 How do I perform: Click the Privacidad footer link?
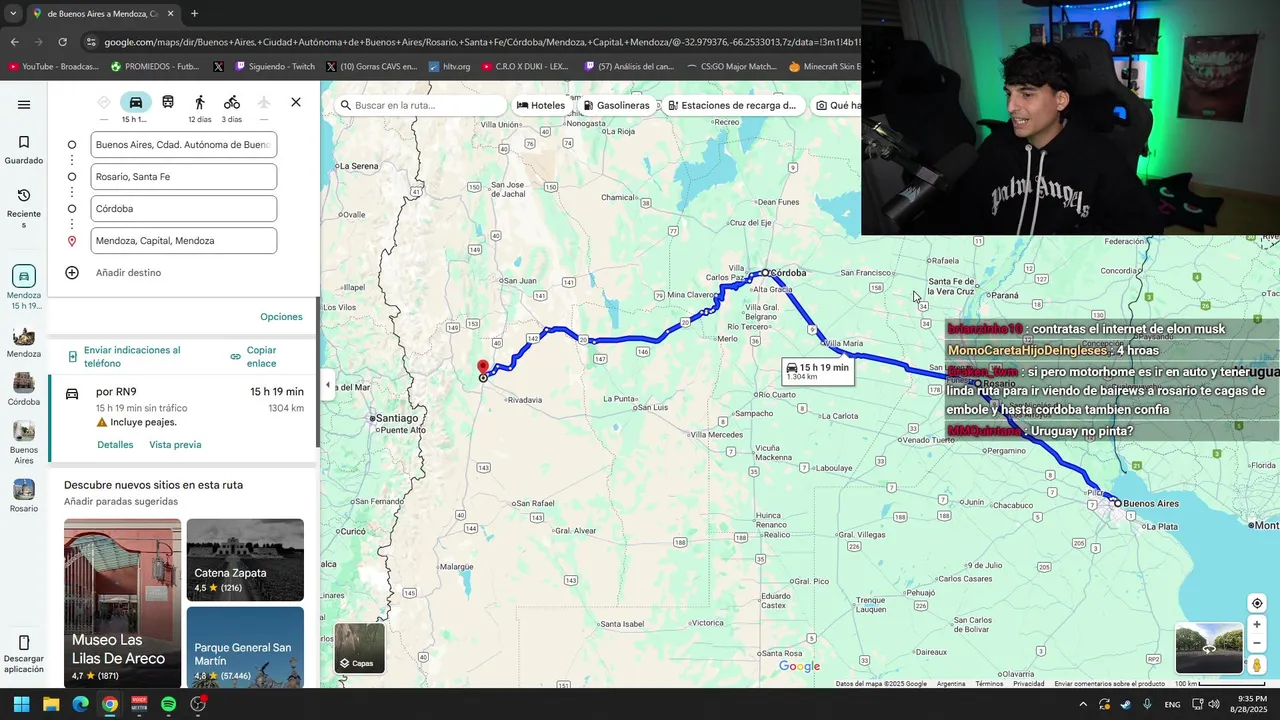tap(1028, 684)
